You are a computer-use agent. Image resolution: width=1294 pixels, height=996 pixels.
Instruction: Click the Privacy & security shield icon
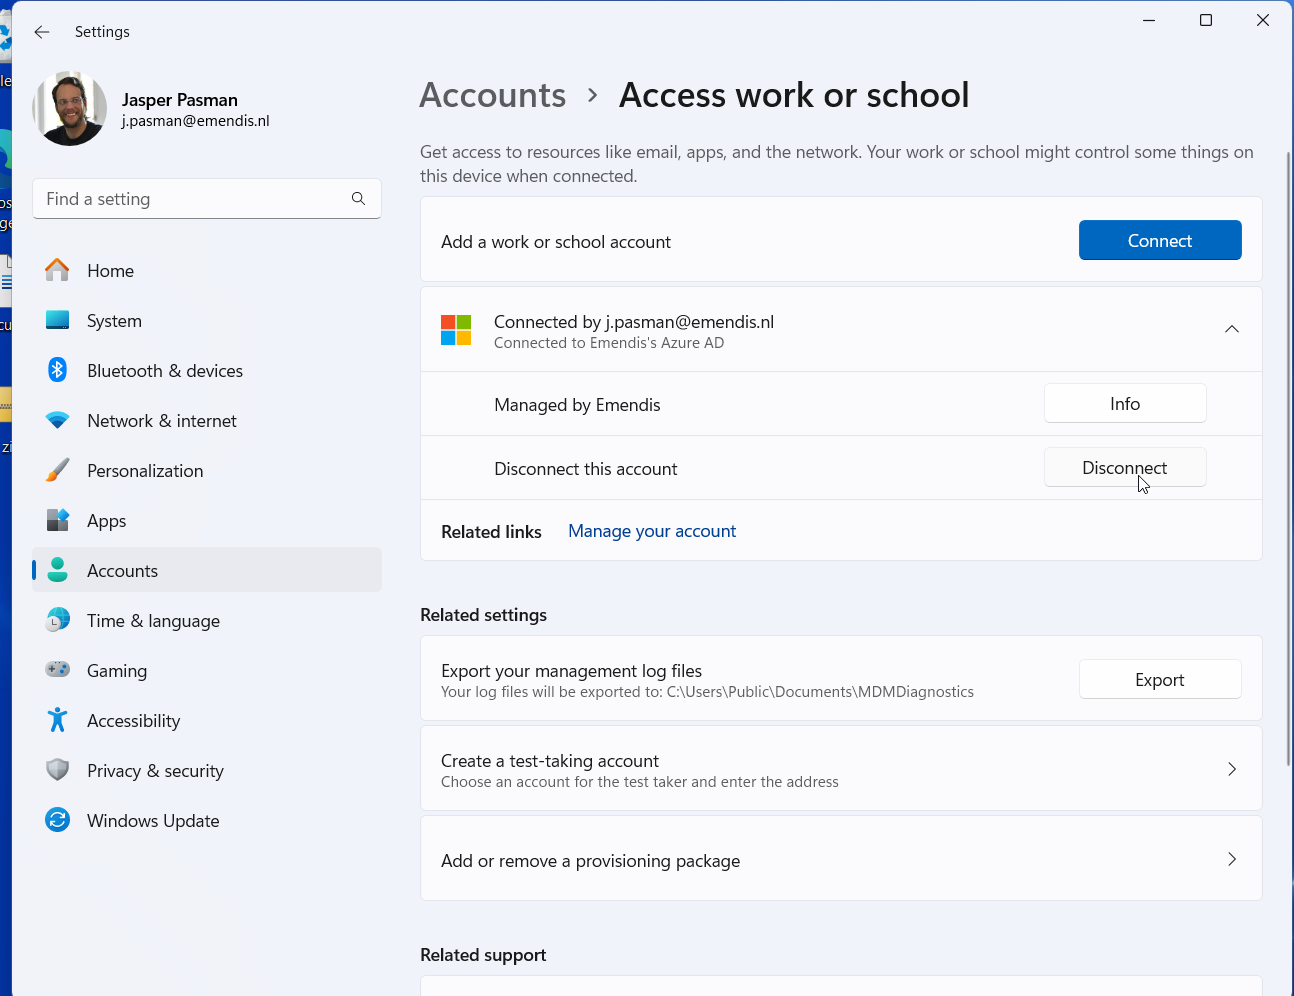tap(58, 771)
